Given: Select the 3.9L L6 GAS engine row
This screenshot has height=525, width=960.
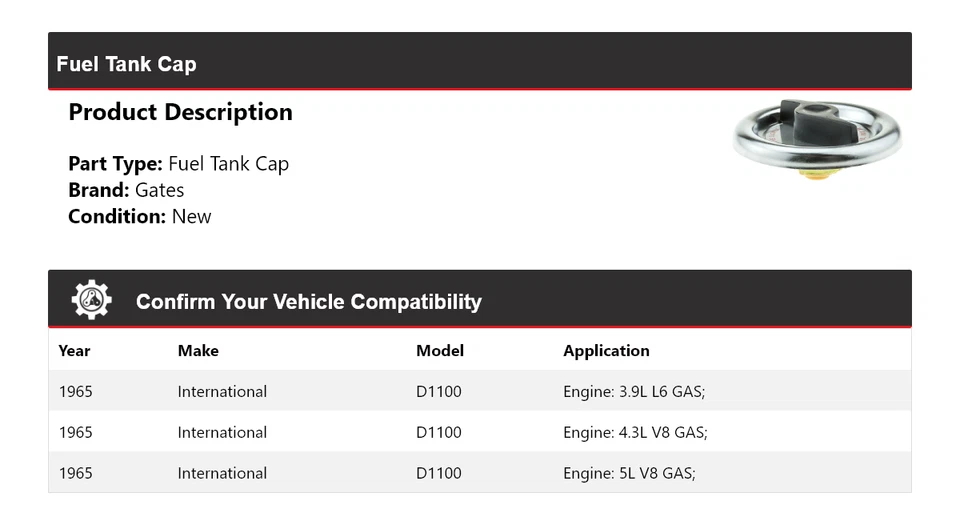Looking at the screenshot, I should click(634, 392).
